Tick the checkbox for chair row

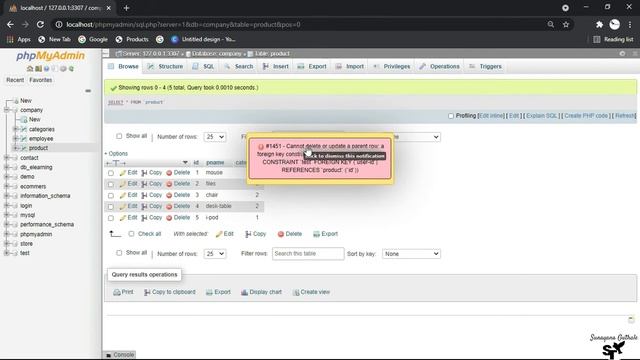pyautogui.click(x=111, y=196)
